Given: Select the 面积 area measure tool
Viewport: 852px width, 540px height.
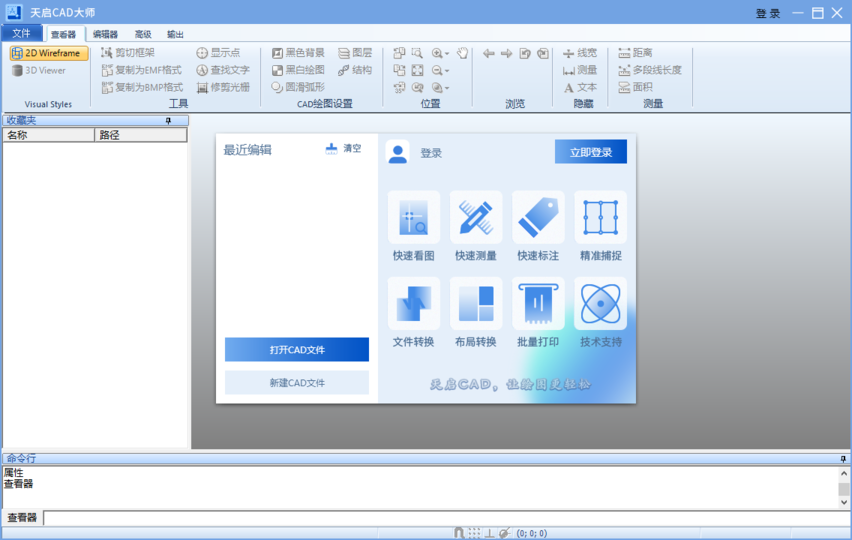Looking at the screenshot, I should (x=635, y=87).
